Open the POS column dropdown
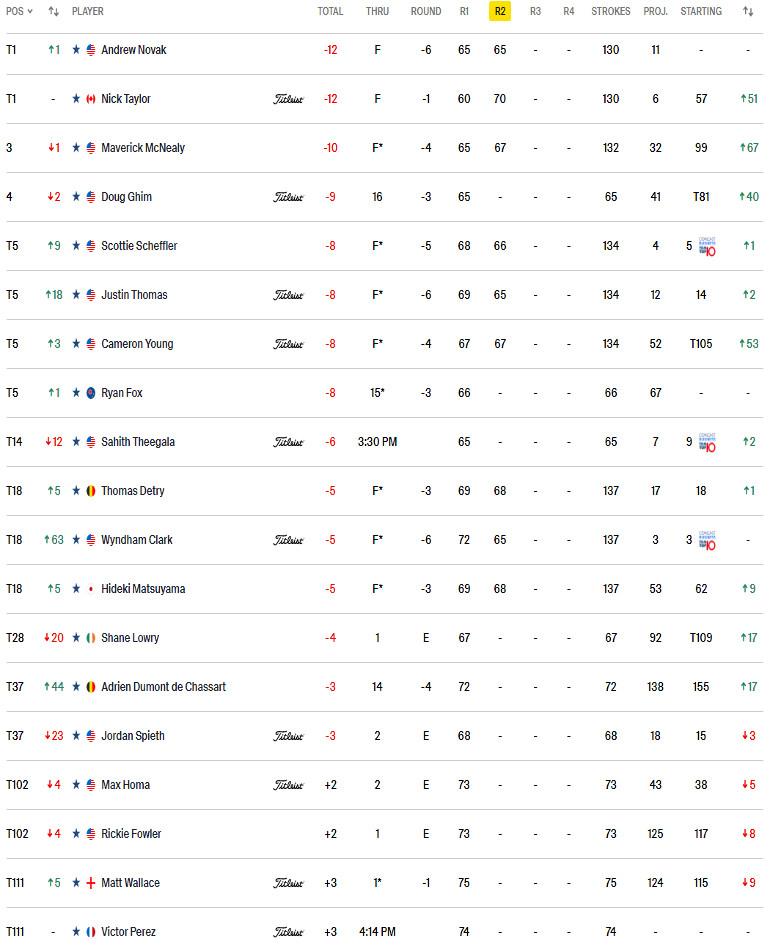Viewport: 770px width, 943px height. coord(19,11)
